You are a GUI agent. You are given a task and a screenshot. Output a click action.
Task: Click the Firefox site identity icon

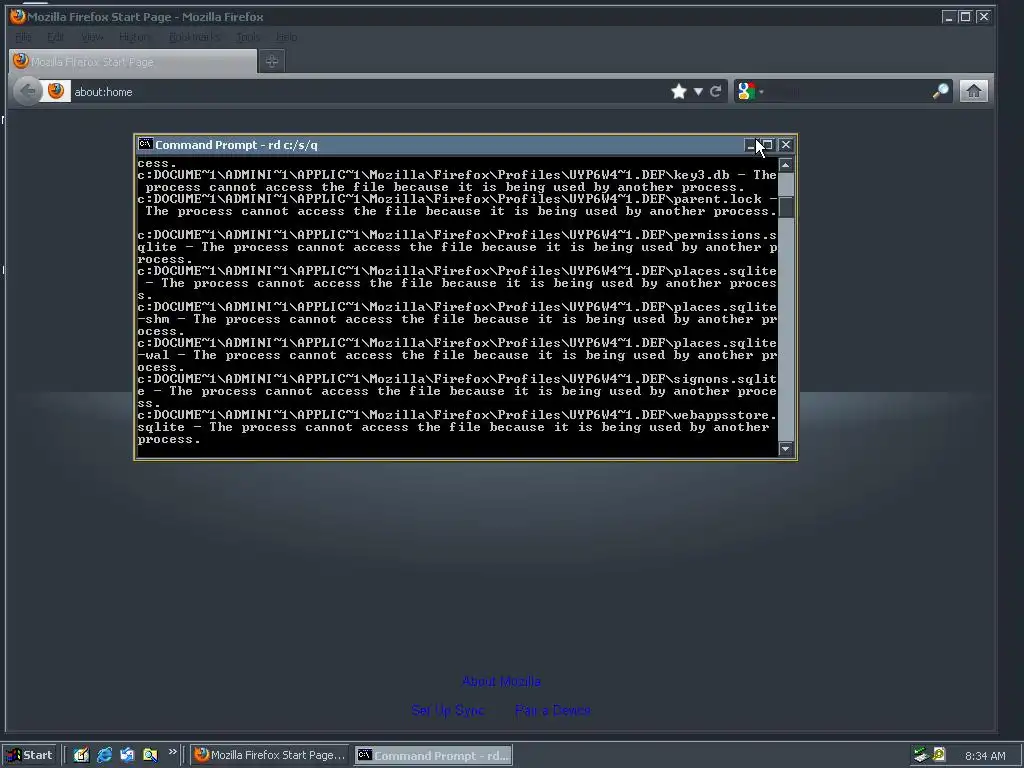point(56,91)
